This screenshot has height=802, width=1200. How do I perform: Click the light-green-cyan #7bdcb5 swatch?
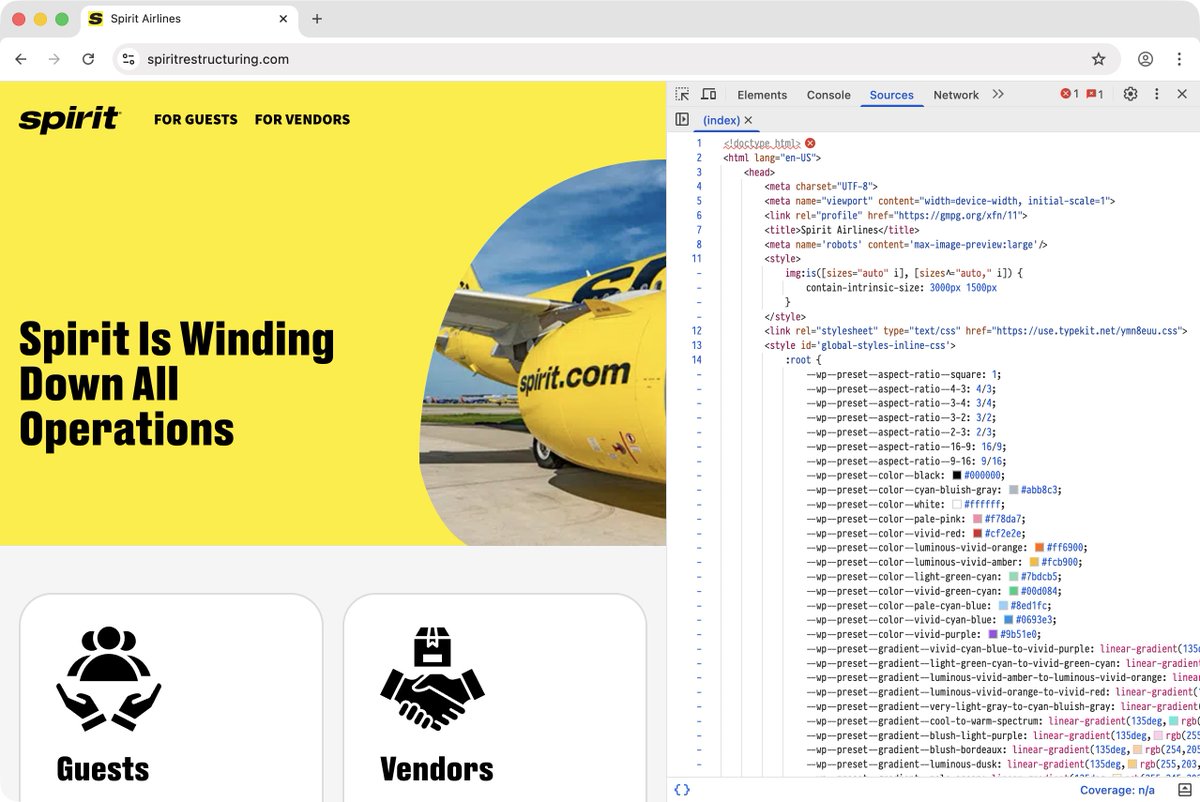point(1014,577)
